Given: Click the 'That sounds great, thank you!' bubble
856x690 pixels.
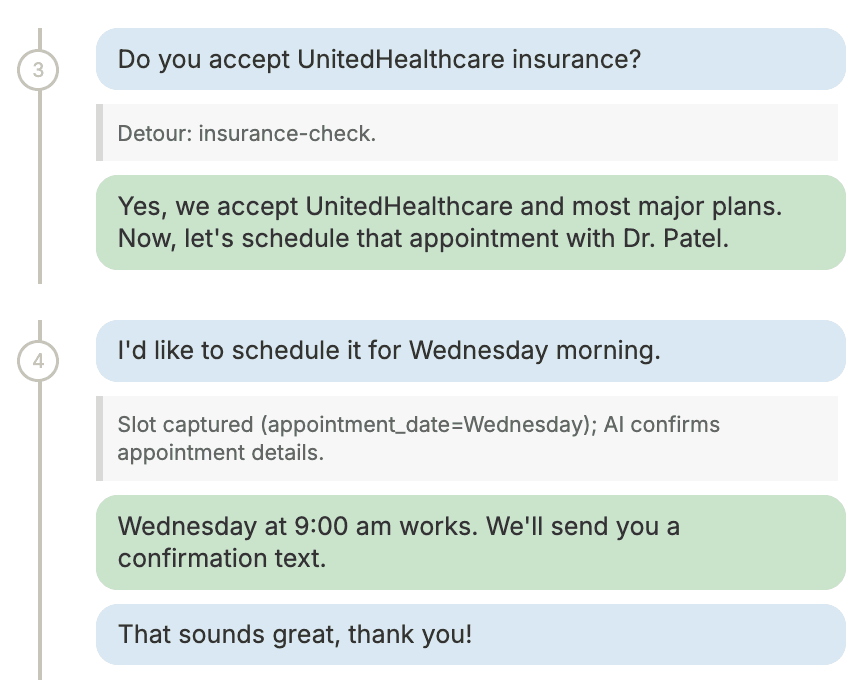Looking at the screenshot, I should pos(471,634).
